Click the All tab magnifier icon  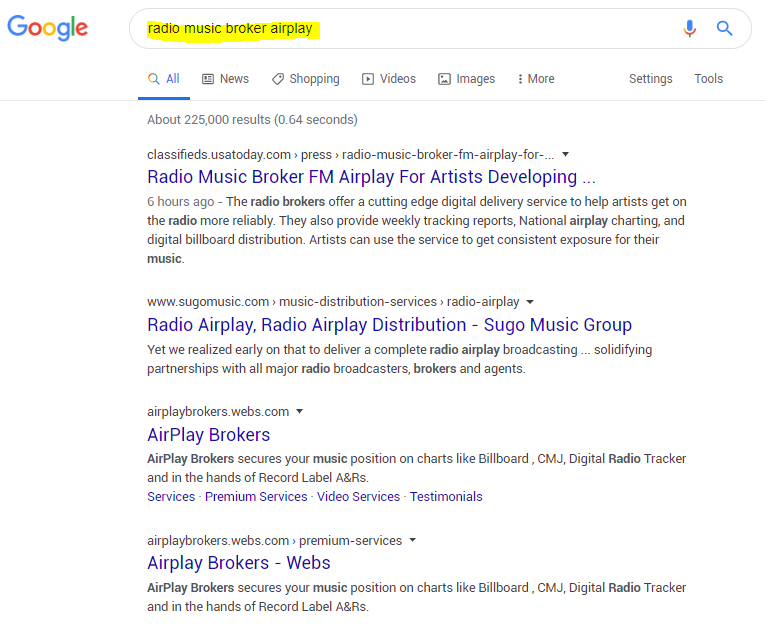(153, 79)
